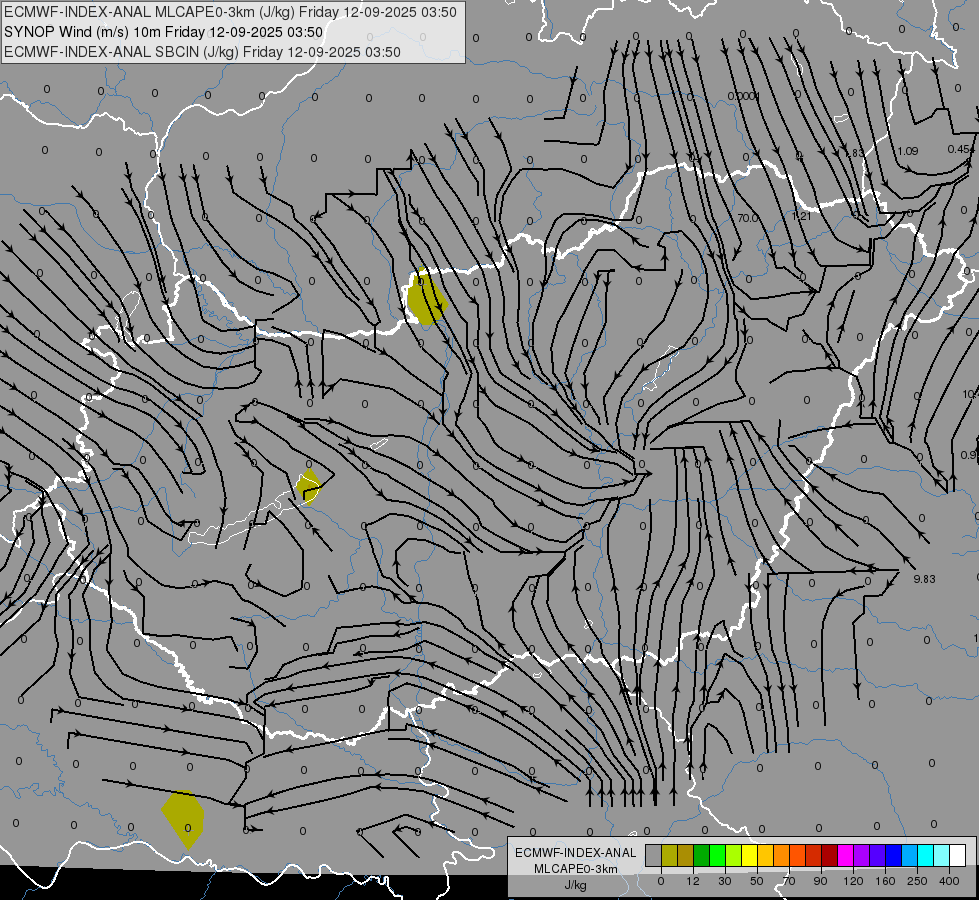This screenshot has width=979, height=900.
Task: Click the 0.45 value near the map edge
Action: tap(960, 149)
